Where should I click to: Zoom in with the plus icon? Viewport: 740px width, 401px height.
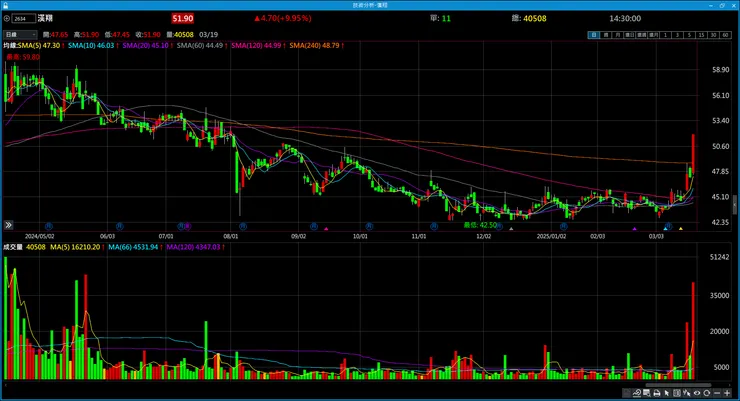click(x=727, y=393)
